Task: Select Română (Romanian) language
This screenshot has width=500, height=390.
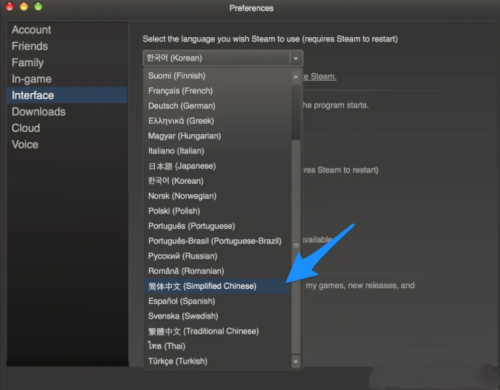Action: tap(217, 271)
